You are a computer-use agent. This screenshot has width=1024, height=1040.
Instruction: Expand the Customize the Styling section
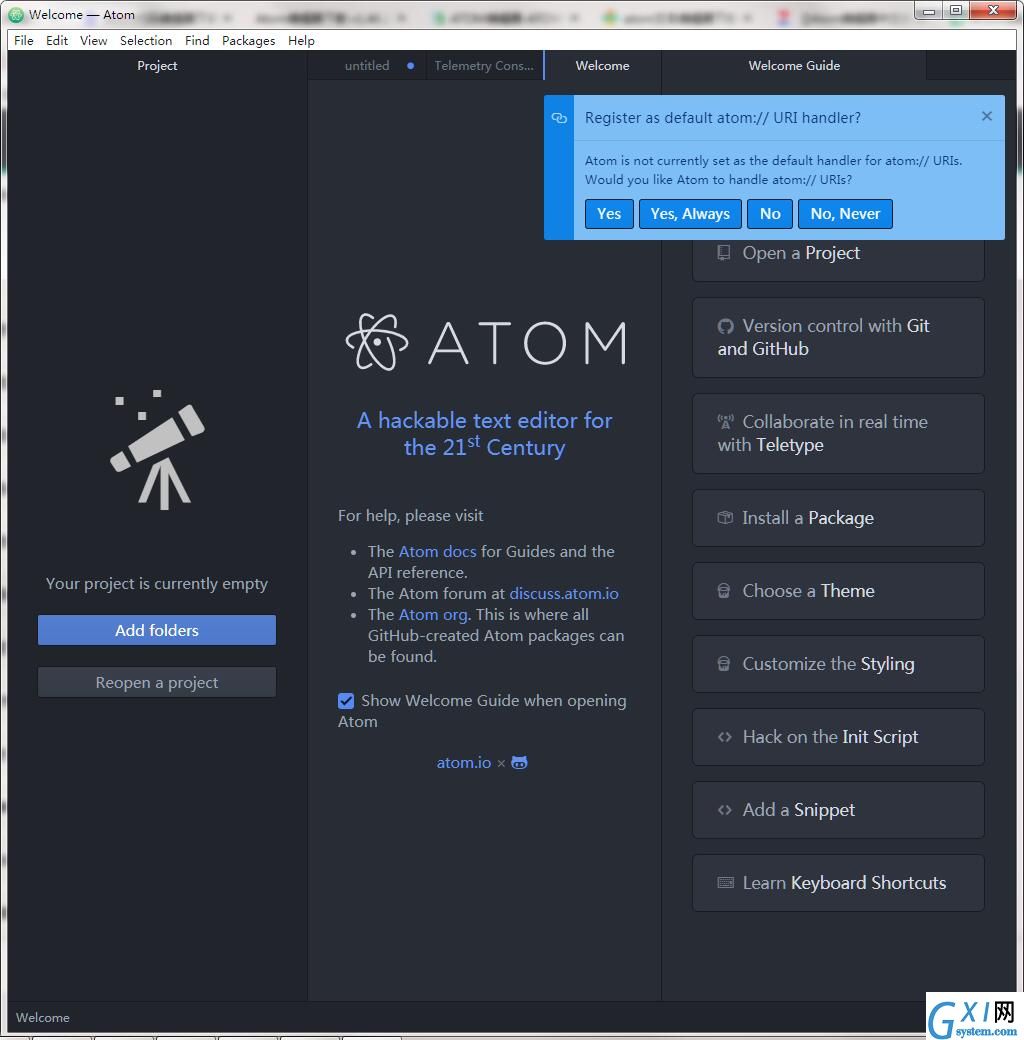[838, 664]
